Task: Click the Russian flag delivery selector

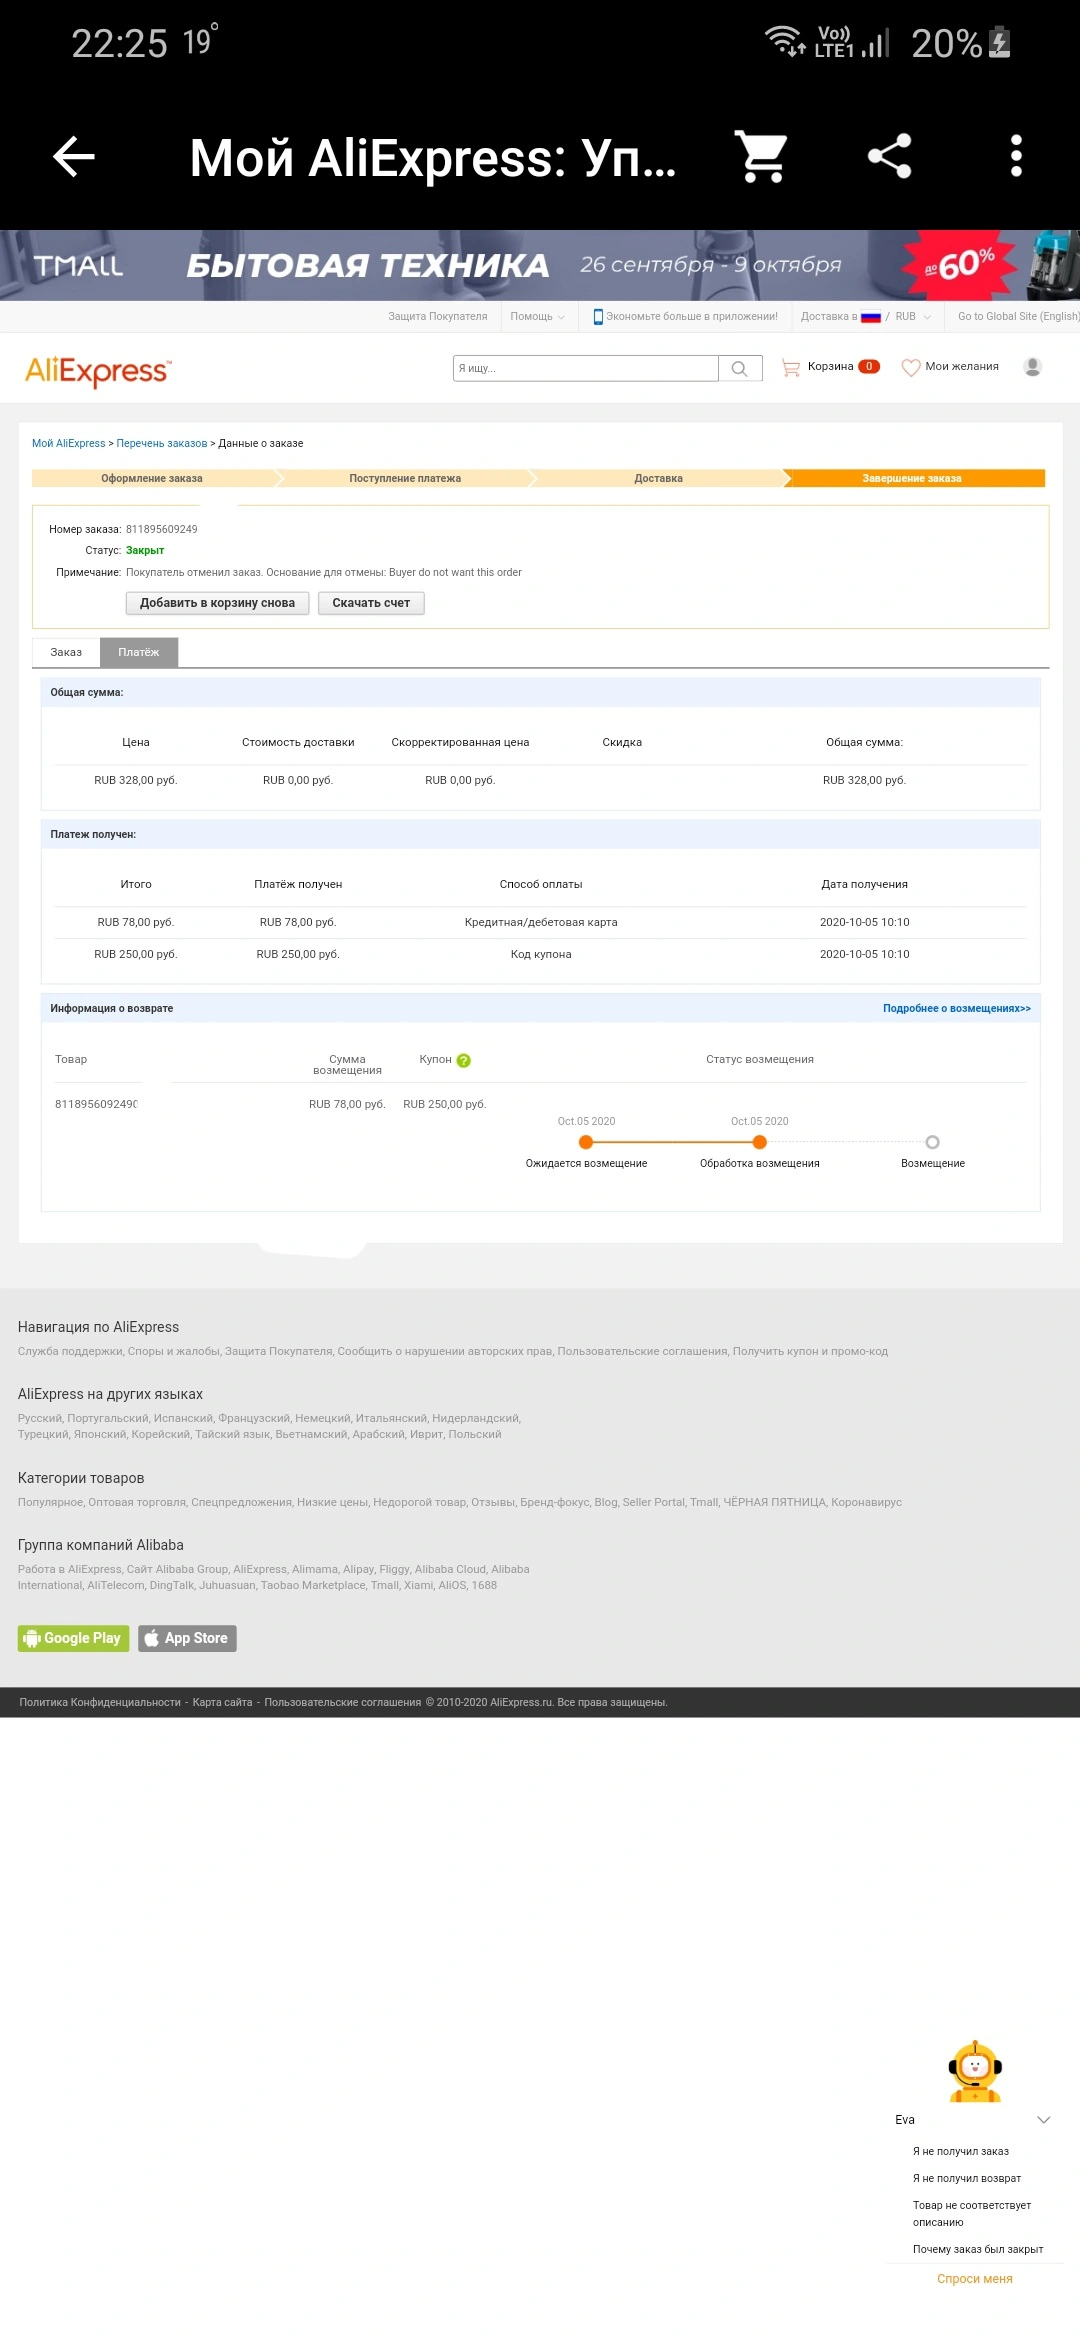Action: (870, 317)
